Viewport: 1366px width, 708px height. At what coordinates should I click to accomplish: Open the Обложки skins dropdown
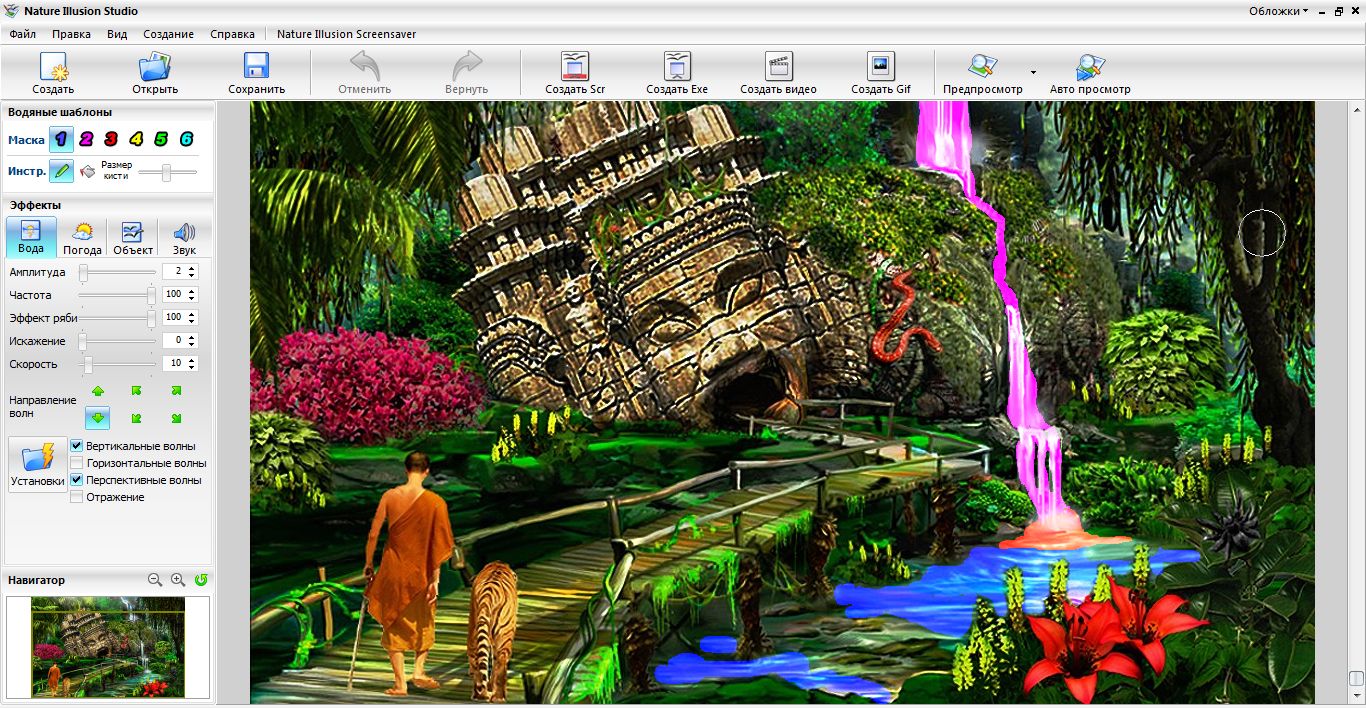[1278, 11]
